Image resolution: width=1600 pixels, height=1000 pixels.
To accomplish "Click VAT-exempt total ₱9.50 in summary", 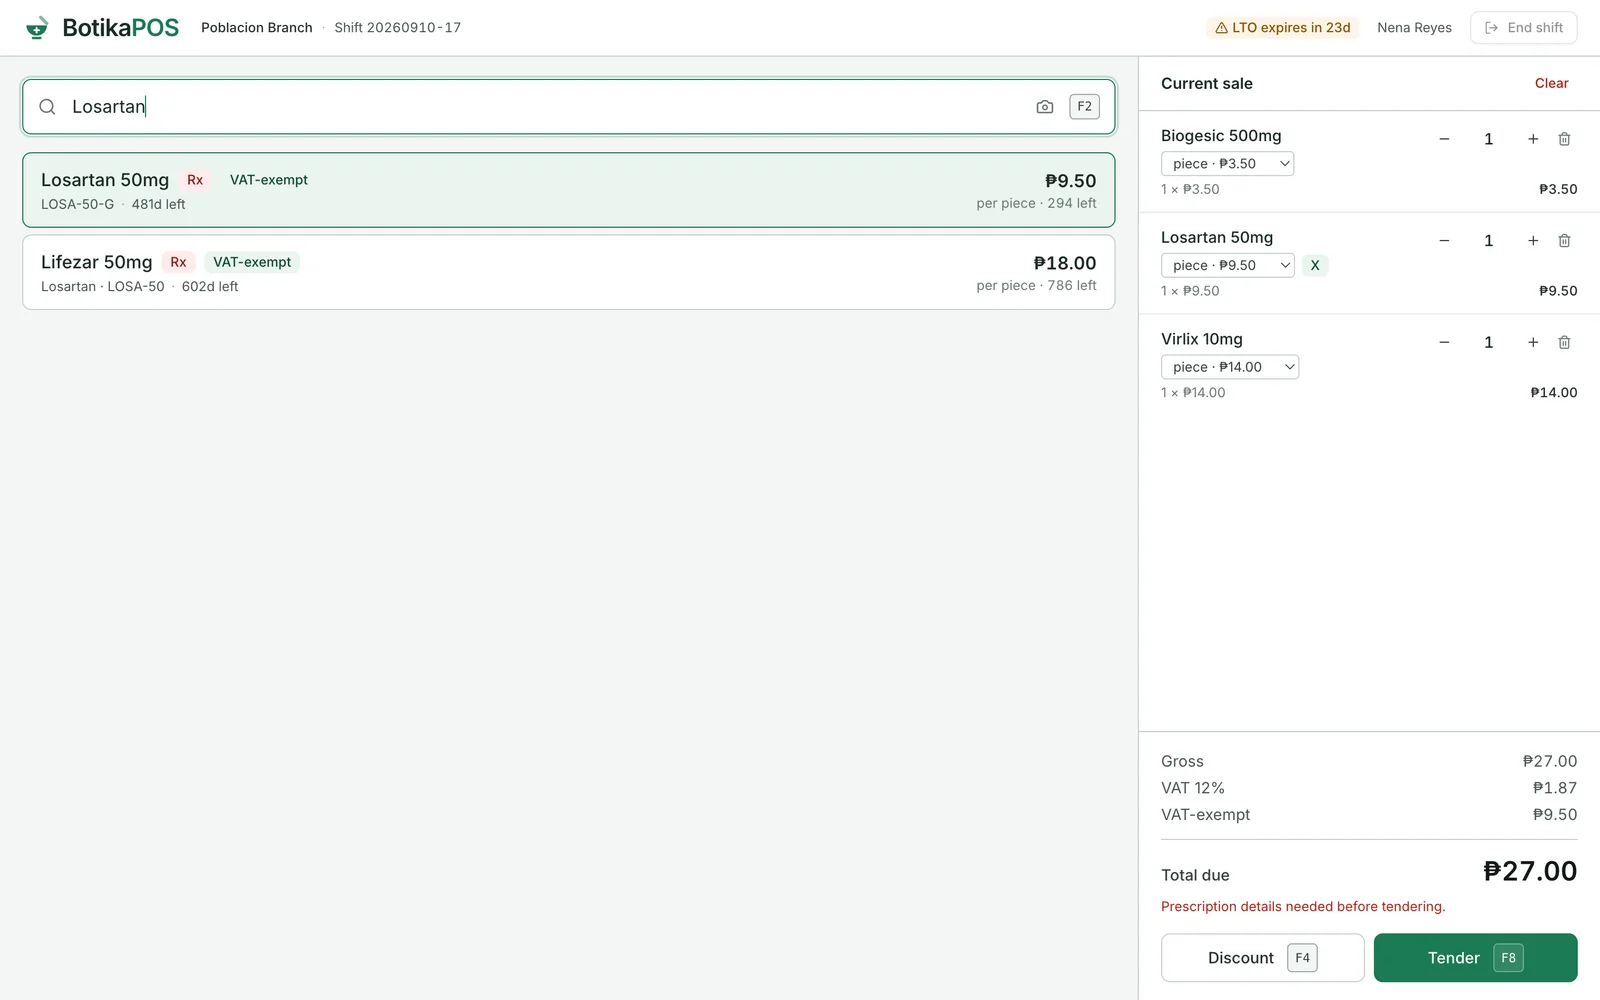I will tap(1555, 815).
